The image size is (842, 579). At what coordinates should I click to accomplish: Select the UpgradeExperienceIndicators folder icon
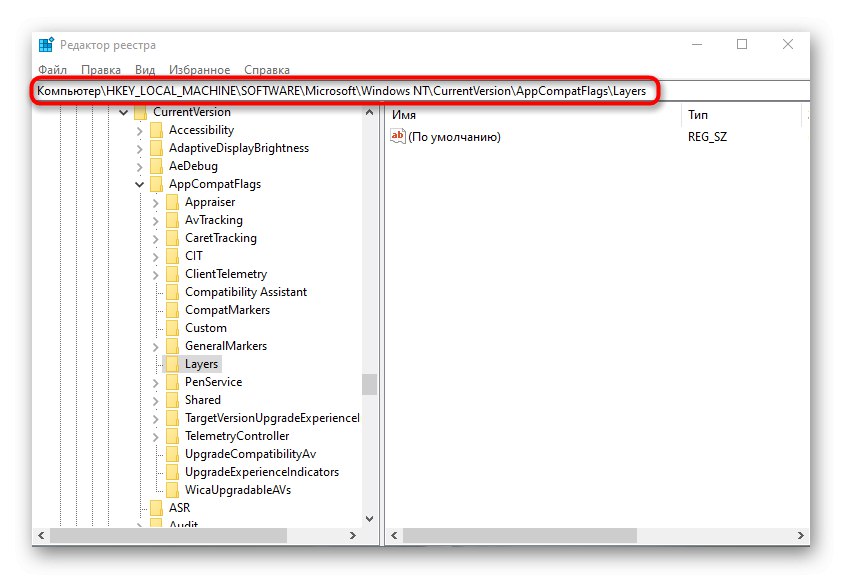tap(172, 472)
